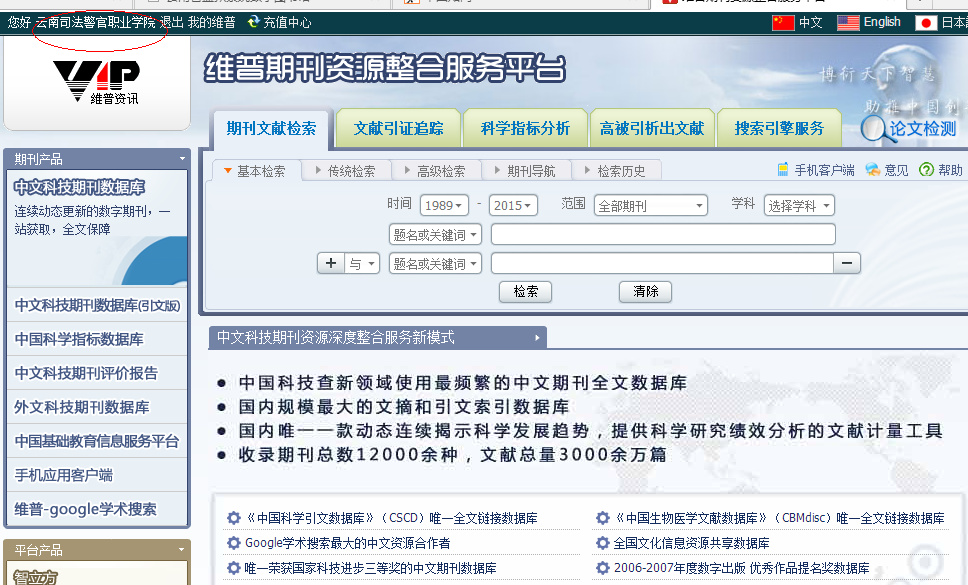Open 维普-google学术搜索 link
The height and width of the screenshot is (585, 968).
[x=85, y=508]
